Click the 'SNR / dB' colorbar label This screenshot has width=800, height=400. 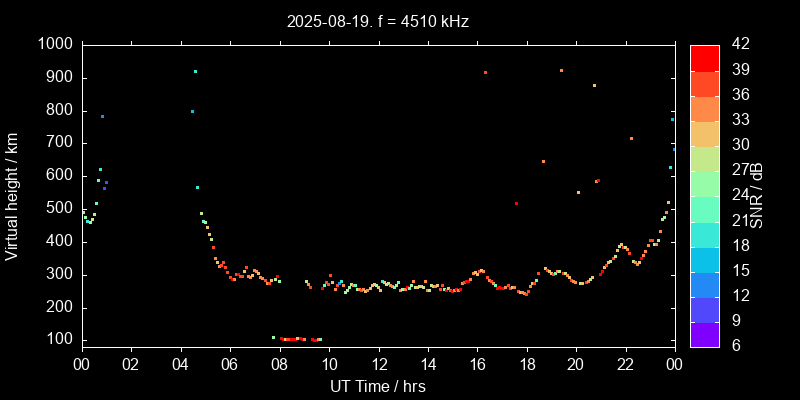tap(757, 196)
